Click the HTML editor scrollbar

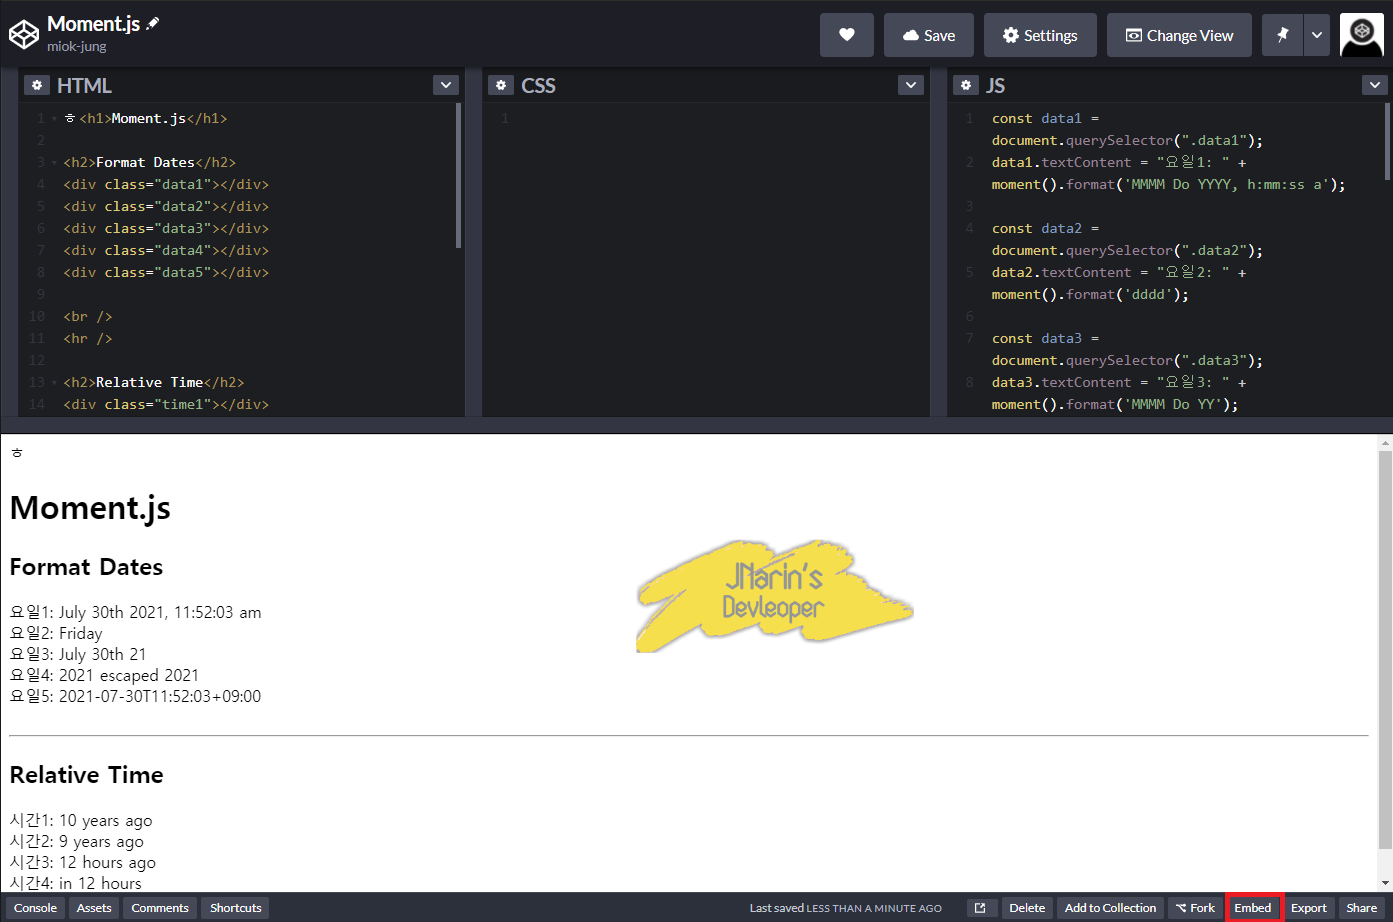(x=458, y=175)
